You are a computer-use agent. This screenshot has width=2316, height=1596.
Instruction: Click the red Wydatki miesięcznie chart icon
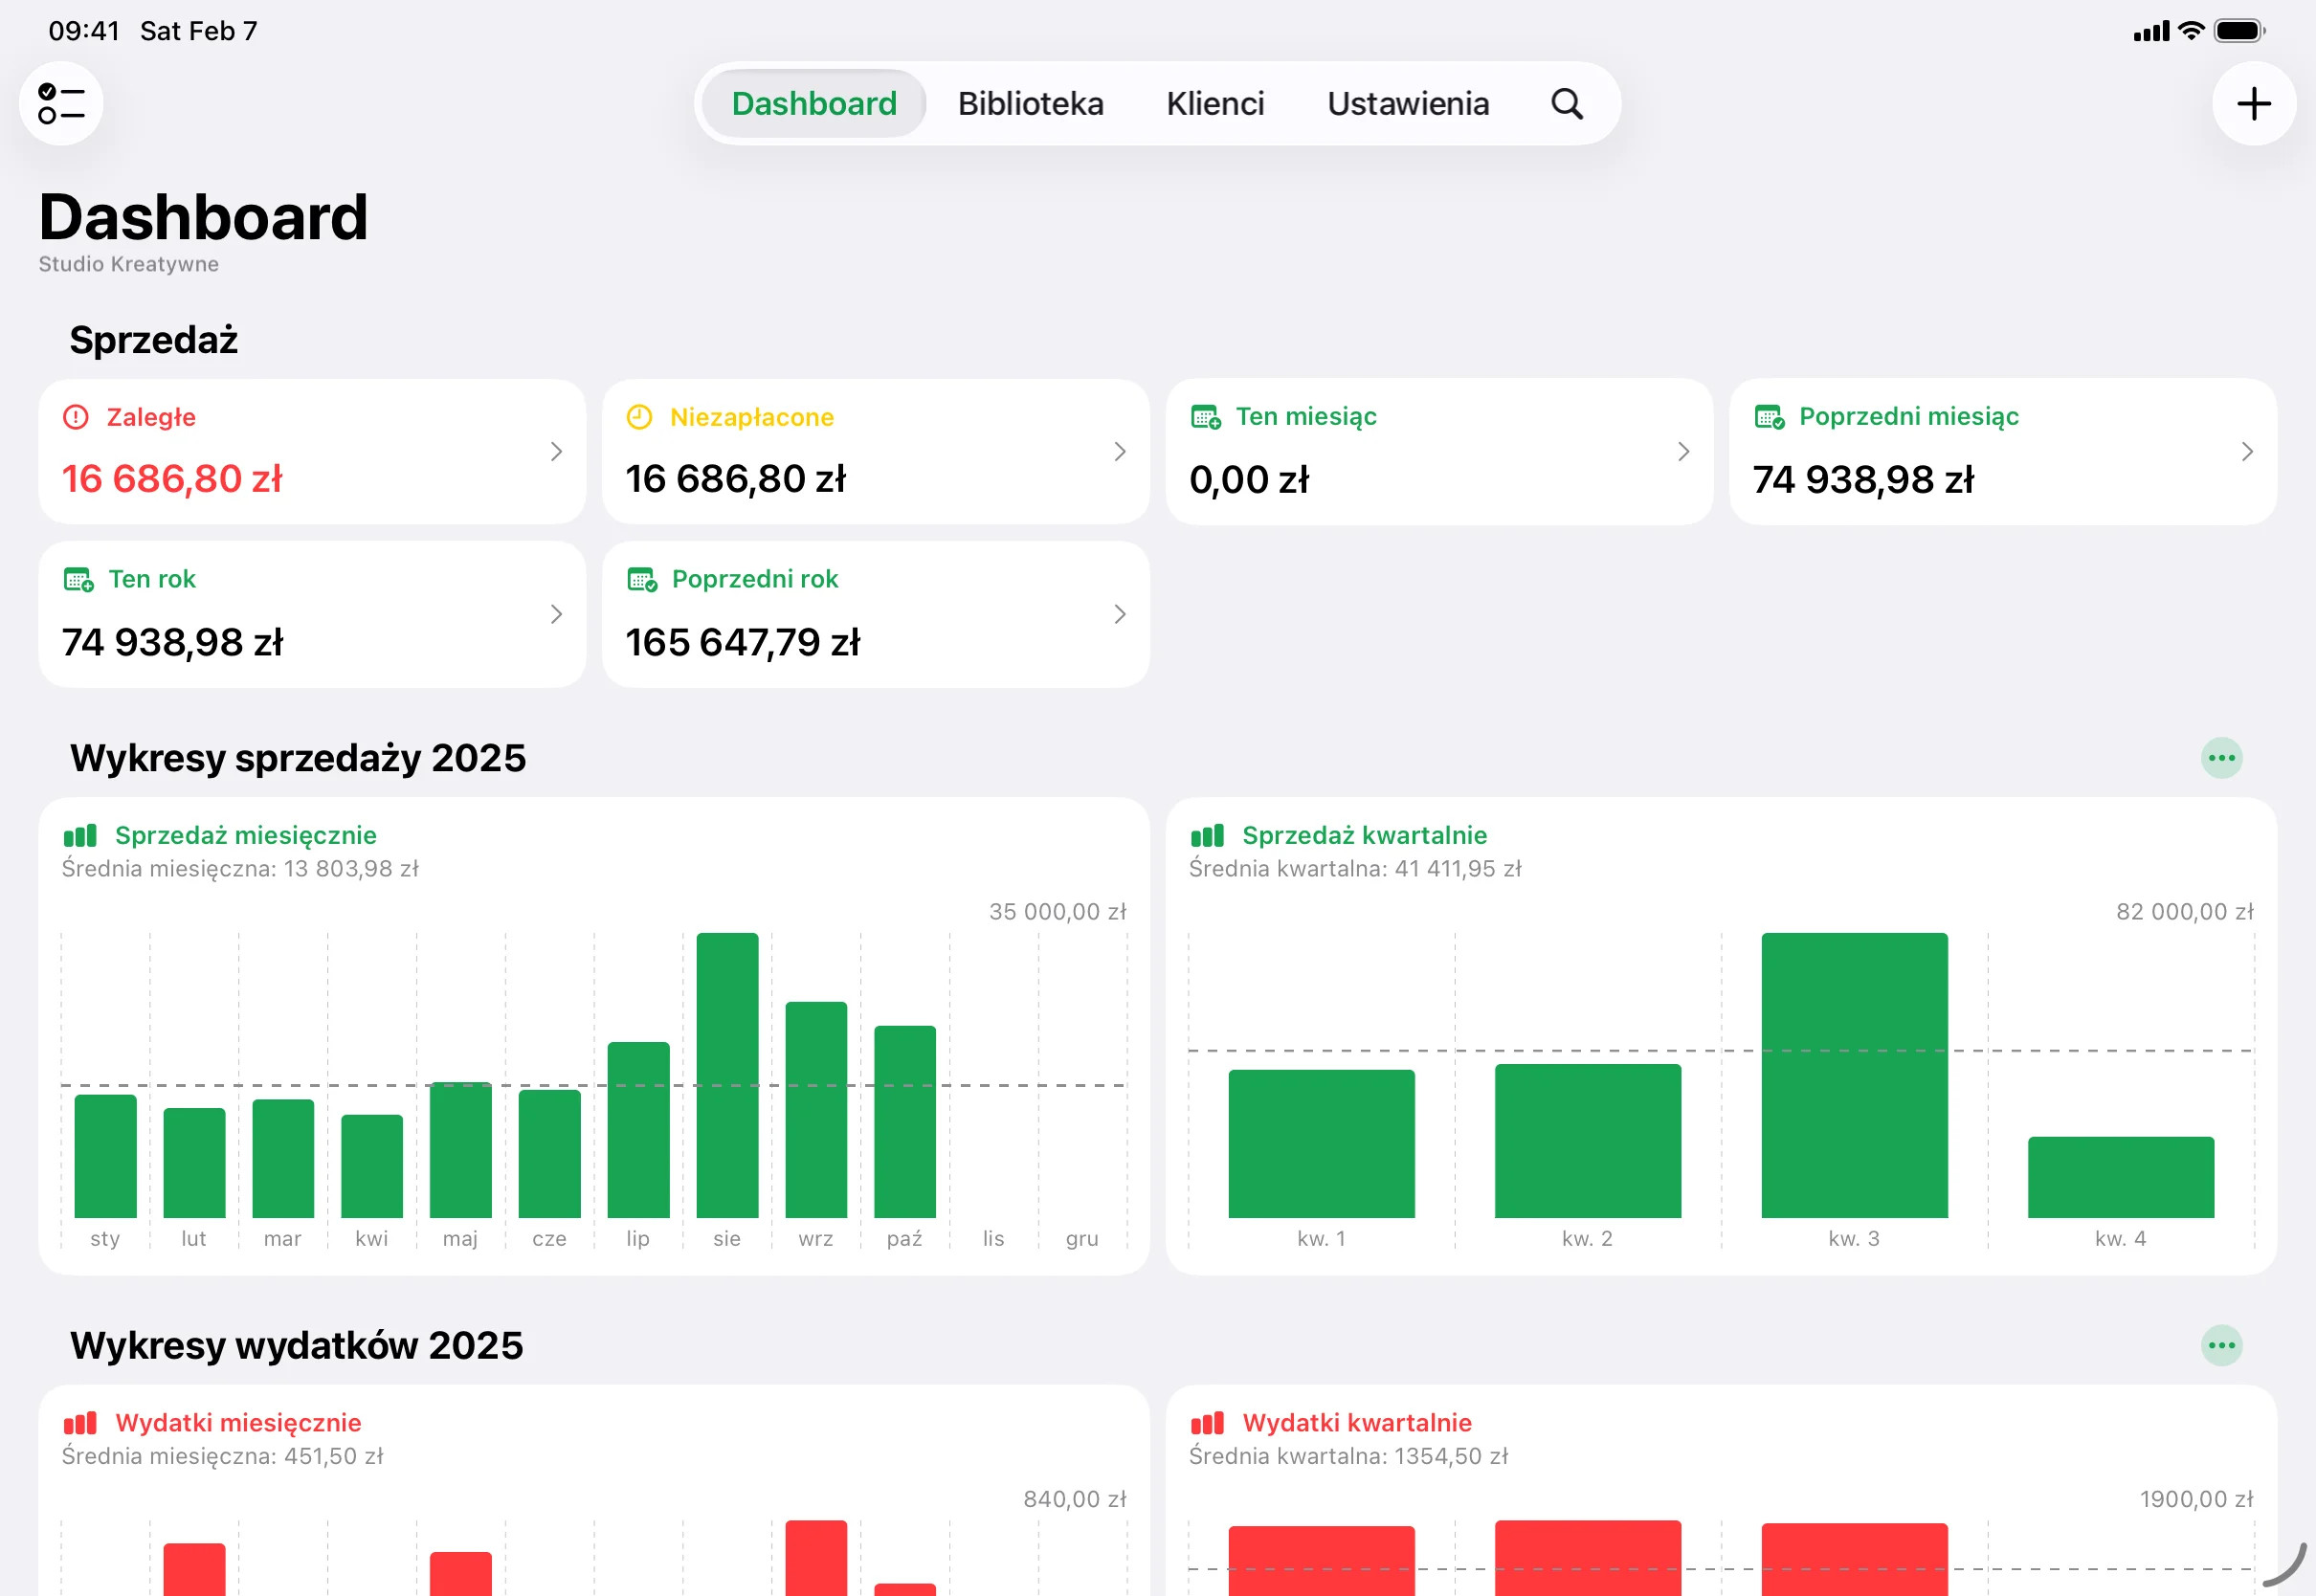[80, 1423]
